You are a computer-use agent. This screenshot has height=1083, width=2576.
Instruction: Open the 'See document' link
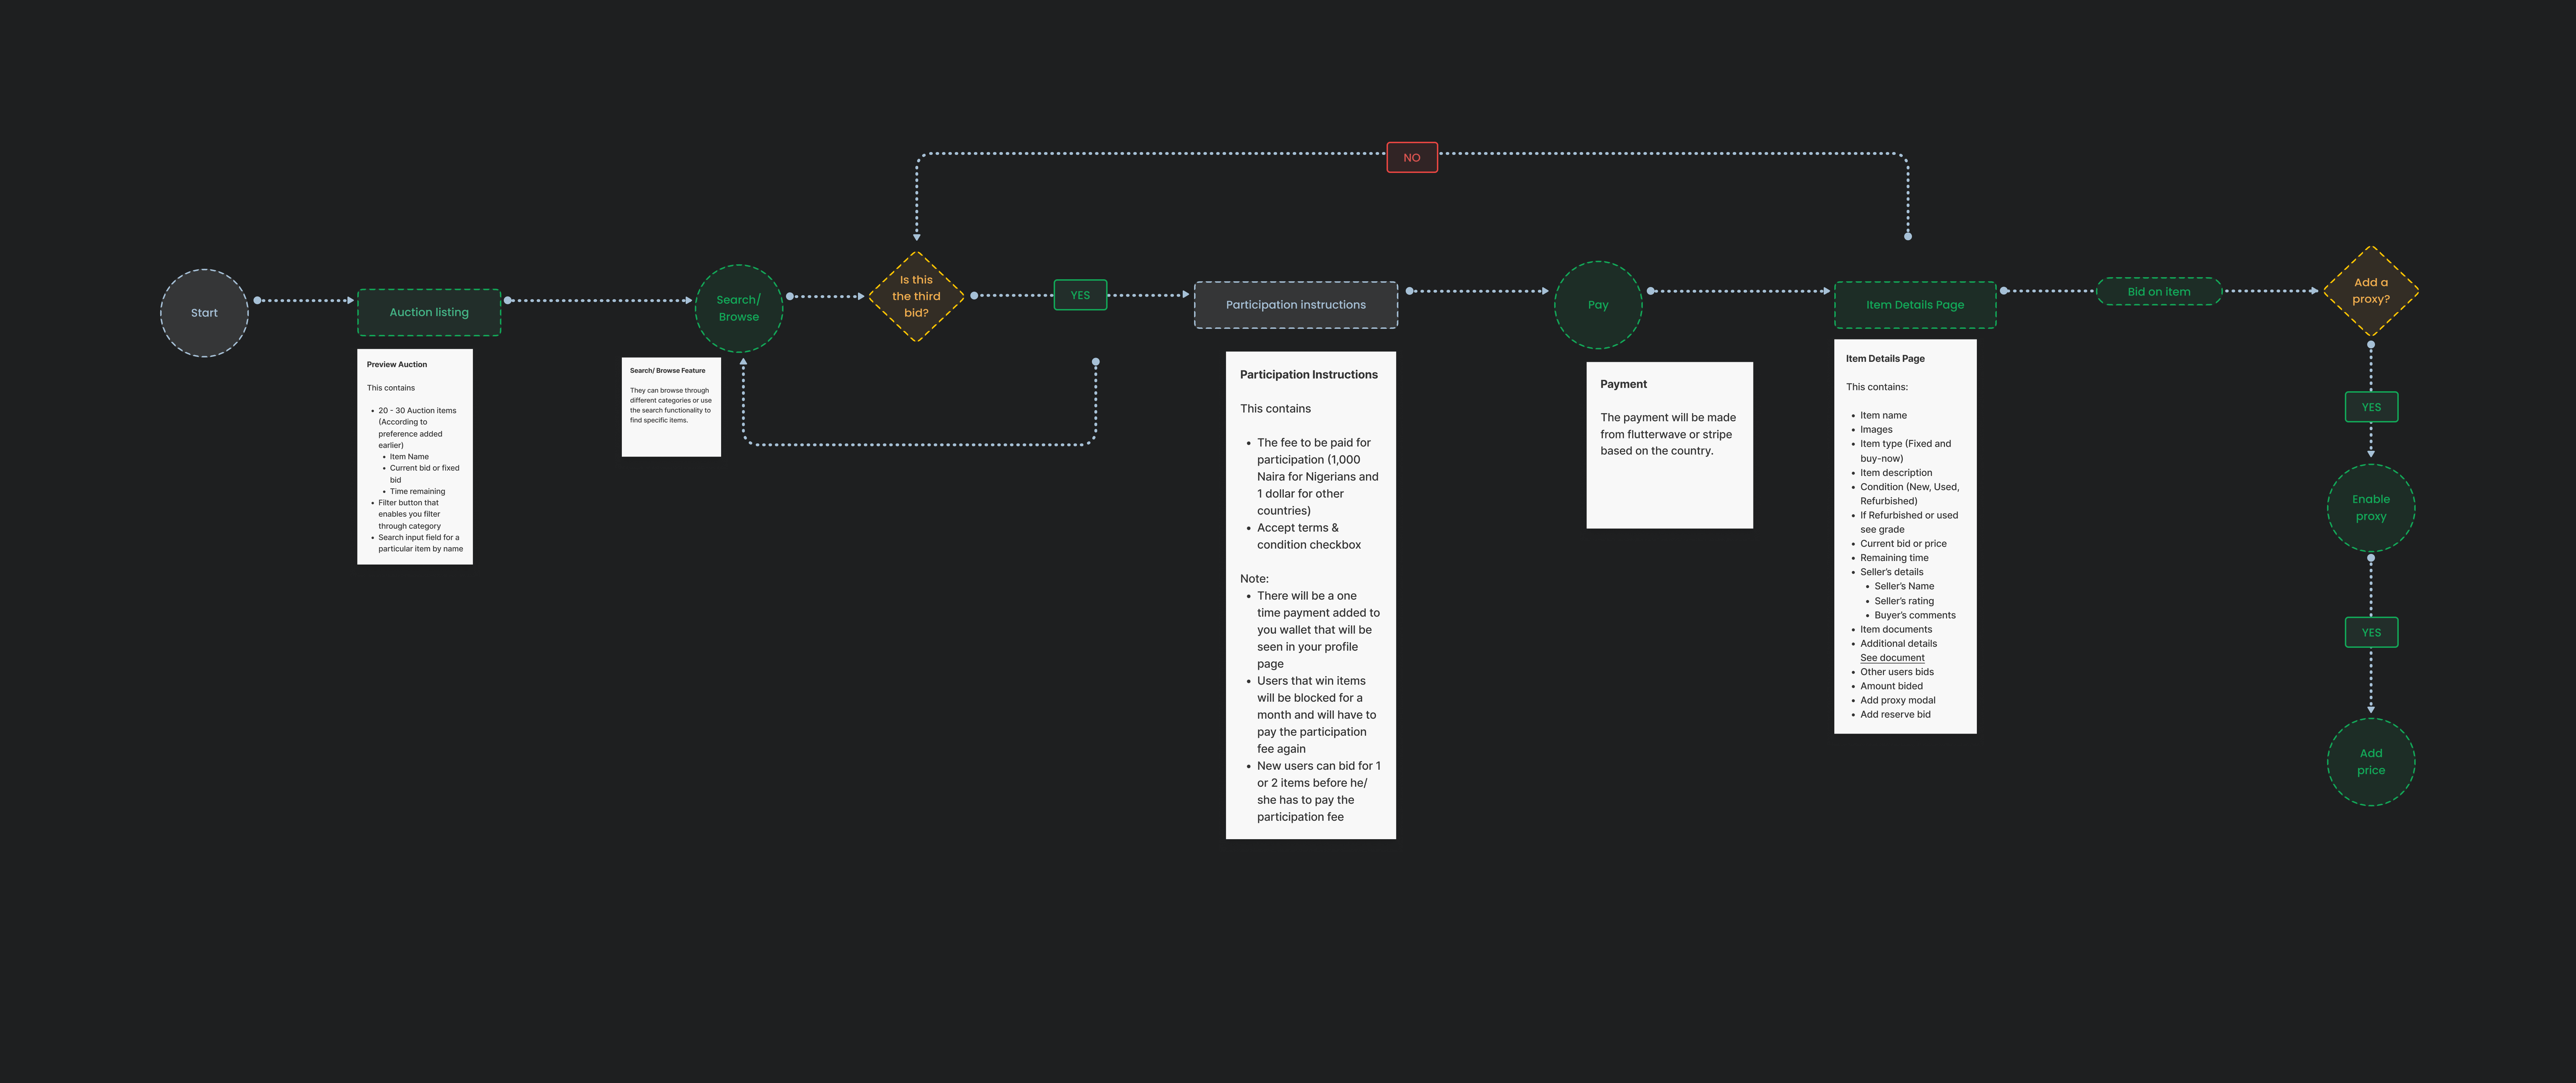tap(1892, 658)
